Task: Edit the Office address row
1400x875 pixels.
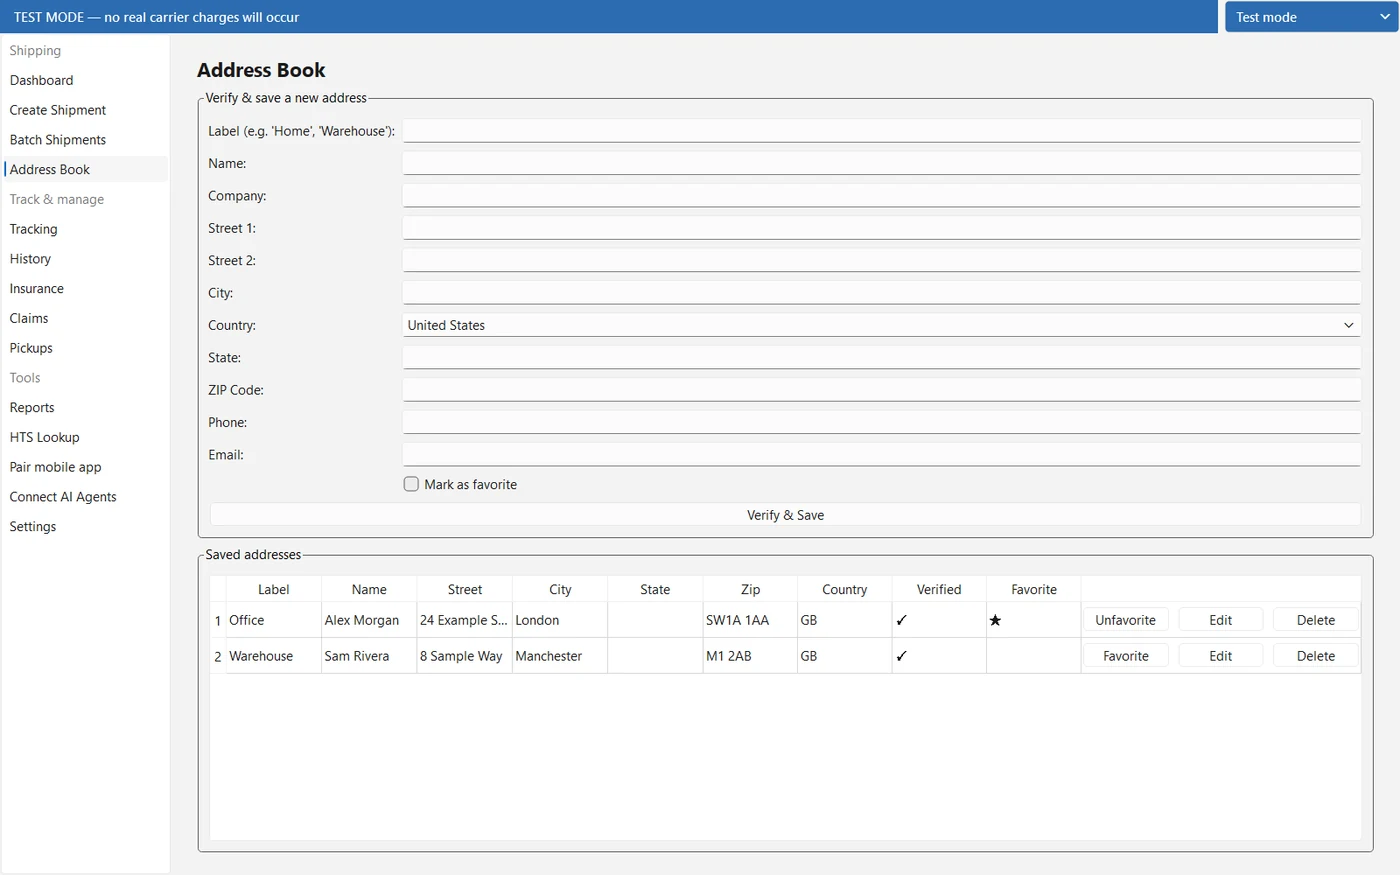Action: tap(1220, 620)
